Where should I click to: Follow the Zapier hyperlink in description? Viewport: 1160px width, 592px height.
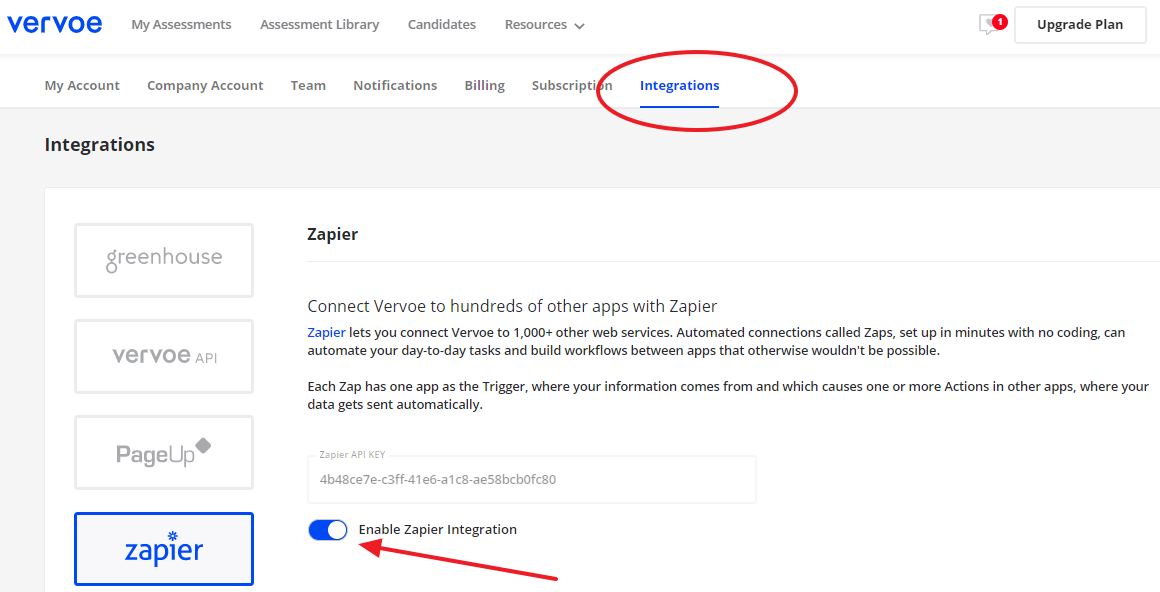pos(326,332)
